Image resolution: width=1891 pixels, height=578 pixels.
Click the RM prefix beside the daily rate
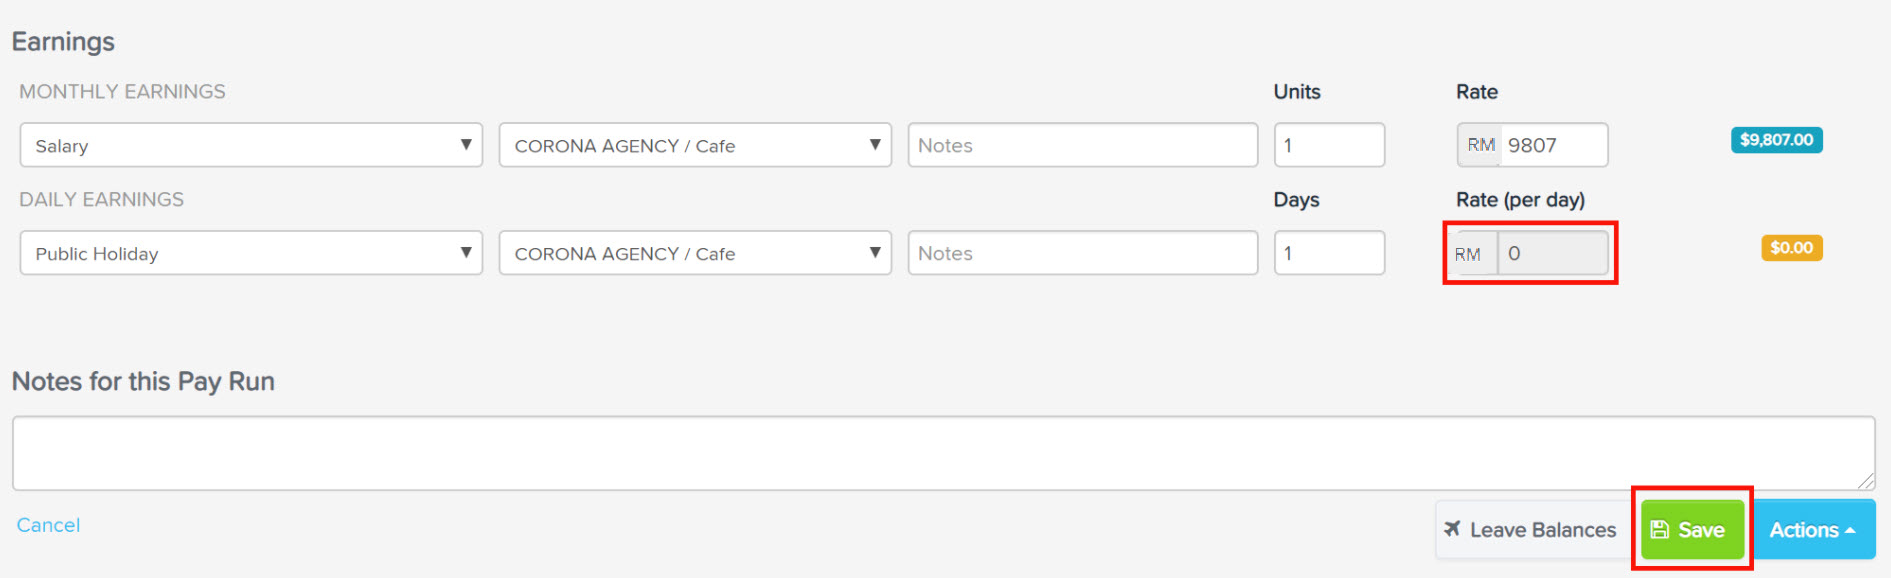point(1468,254)
